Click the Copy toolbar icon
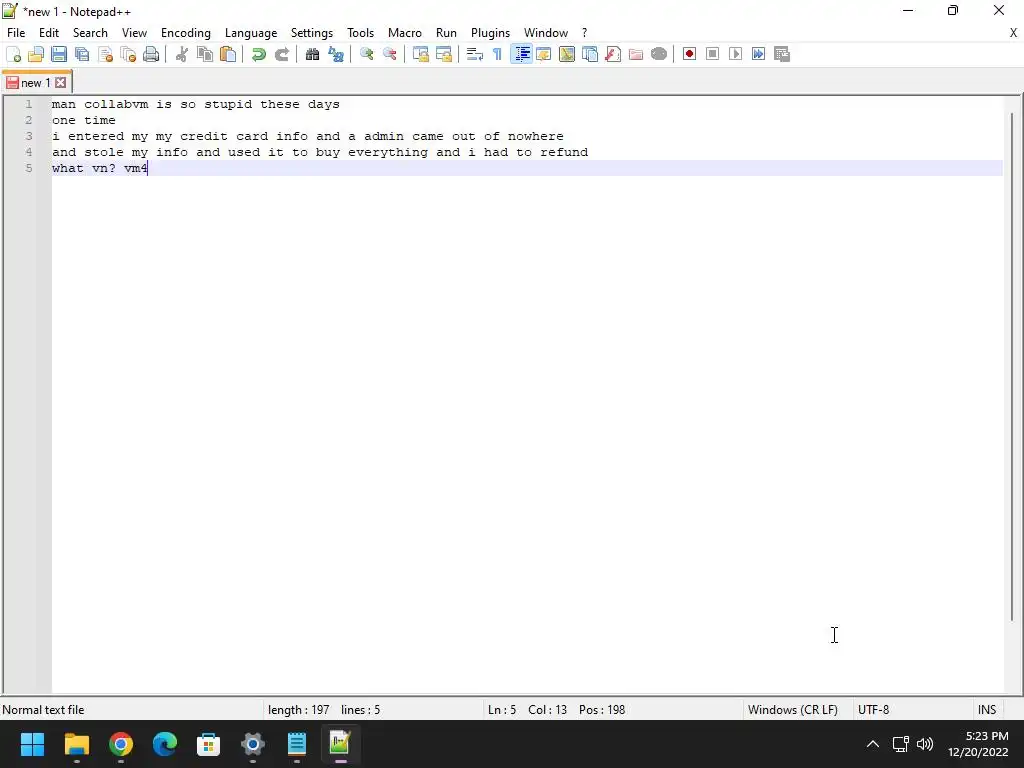The width and height of the screenshot is (1024, 768). tap(205, 54)
